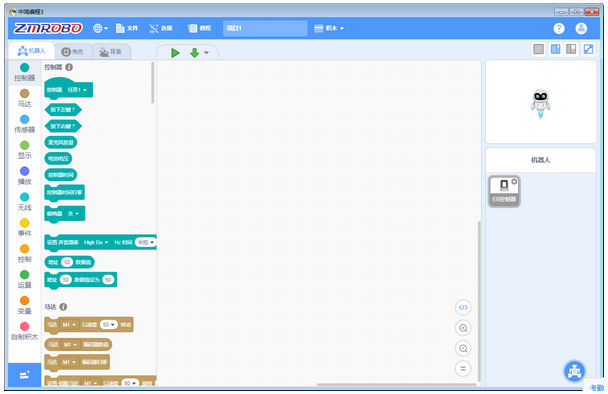Switch to the 角色 sprite tab

point(73,52)
